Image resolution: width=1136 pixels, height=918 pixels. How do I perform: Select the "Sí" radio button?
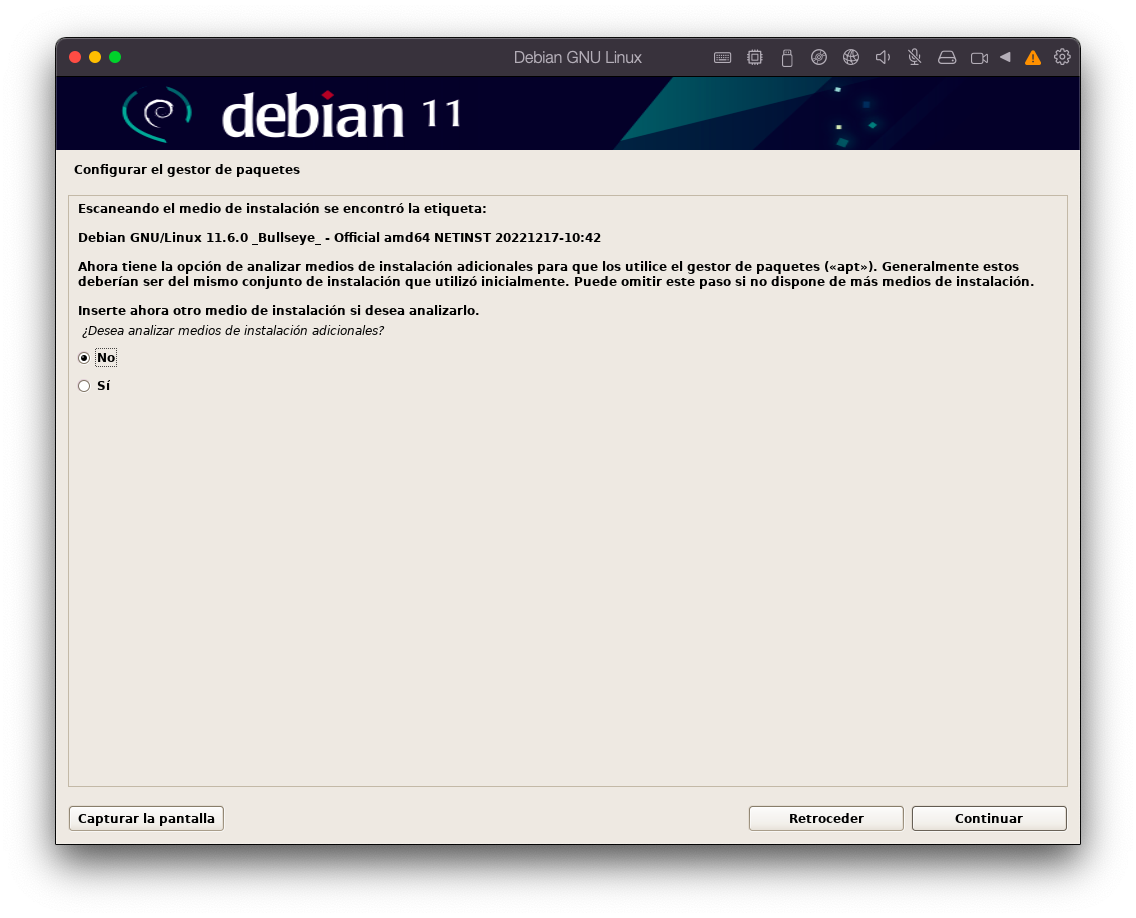coord(84,386)
